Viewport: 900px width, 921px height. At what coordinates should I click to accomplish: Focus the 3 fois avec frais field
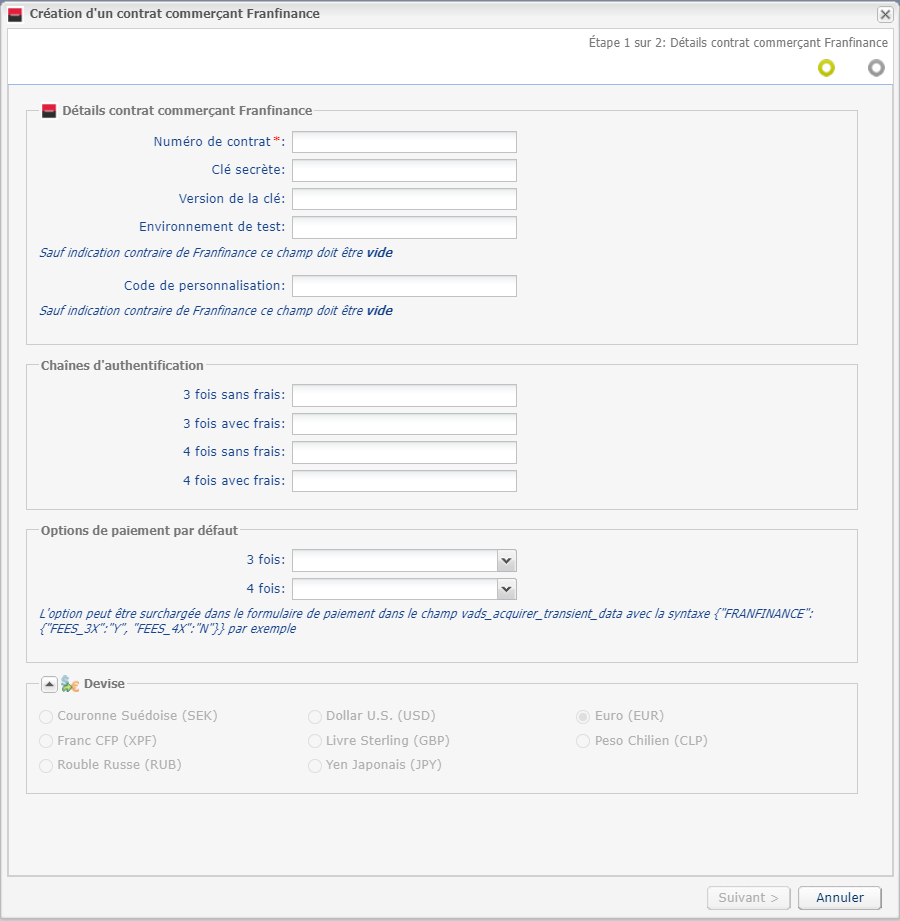pos(404,424)
